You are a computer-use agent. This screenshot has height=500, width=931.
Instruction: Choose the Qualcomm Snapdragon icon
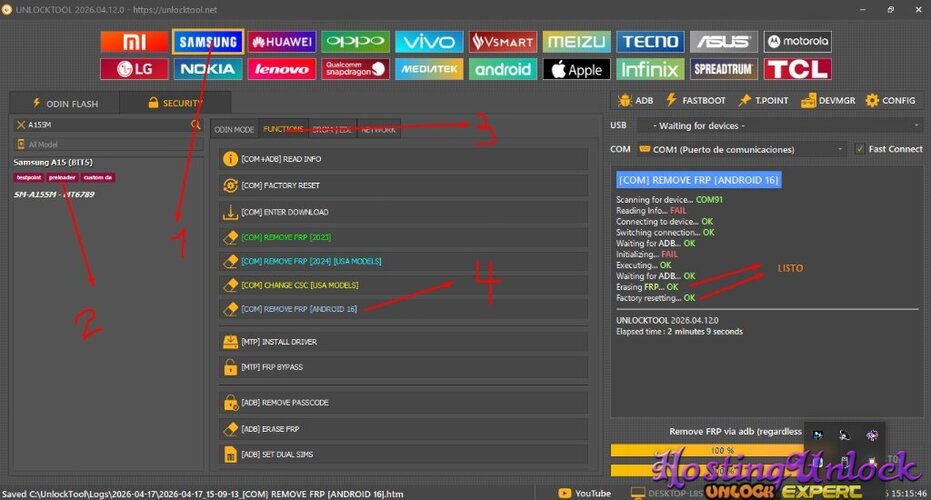point(355,69)
